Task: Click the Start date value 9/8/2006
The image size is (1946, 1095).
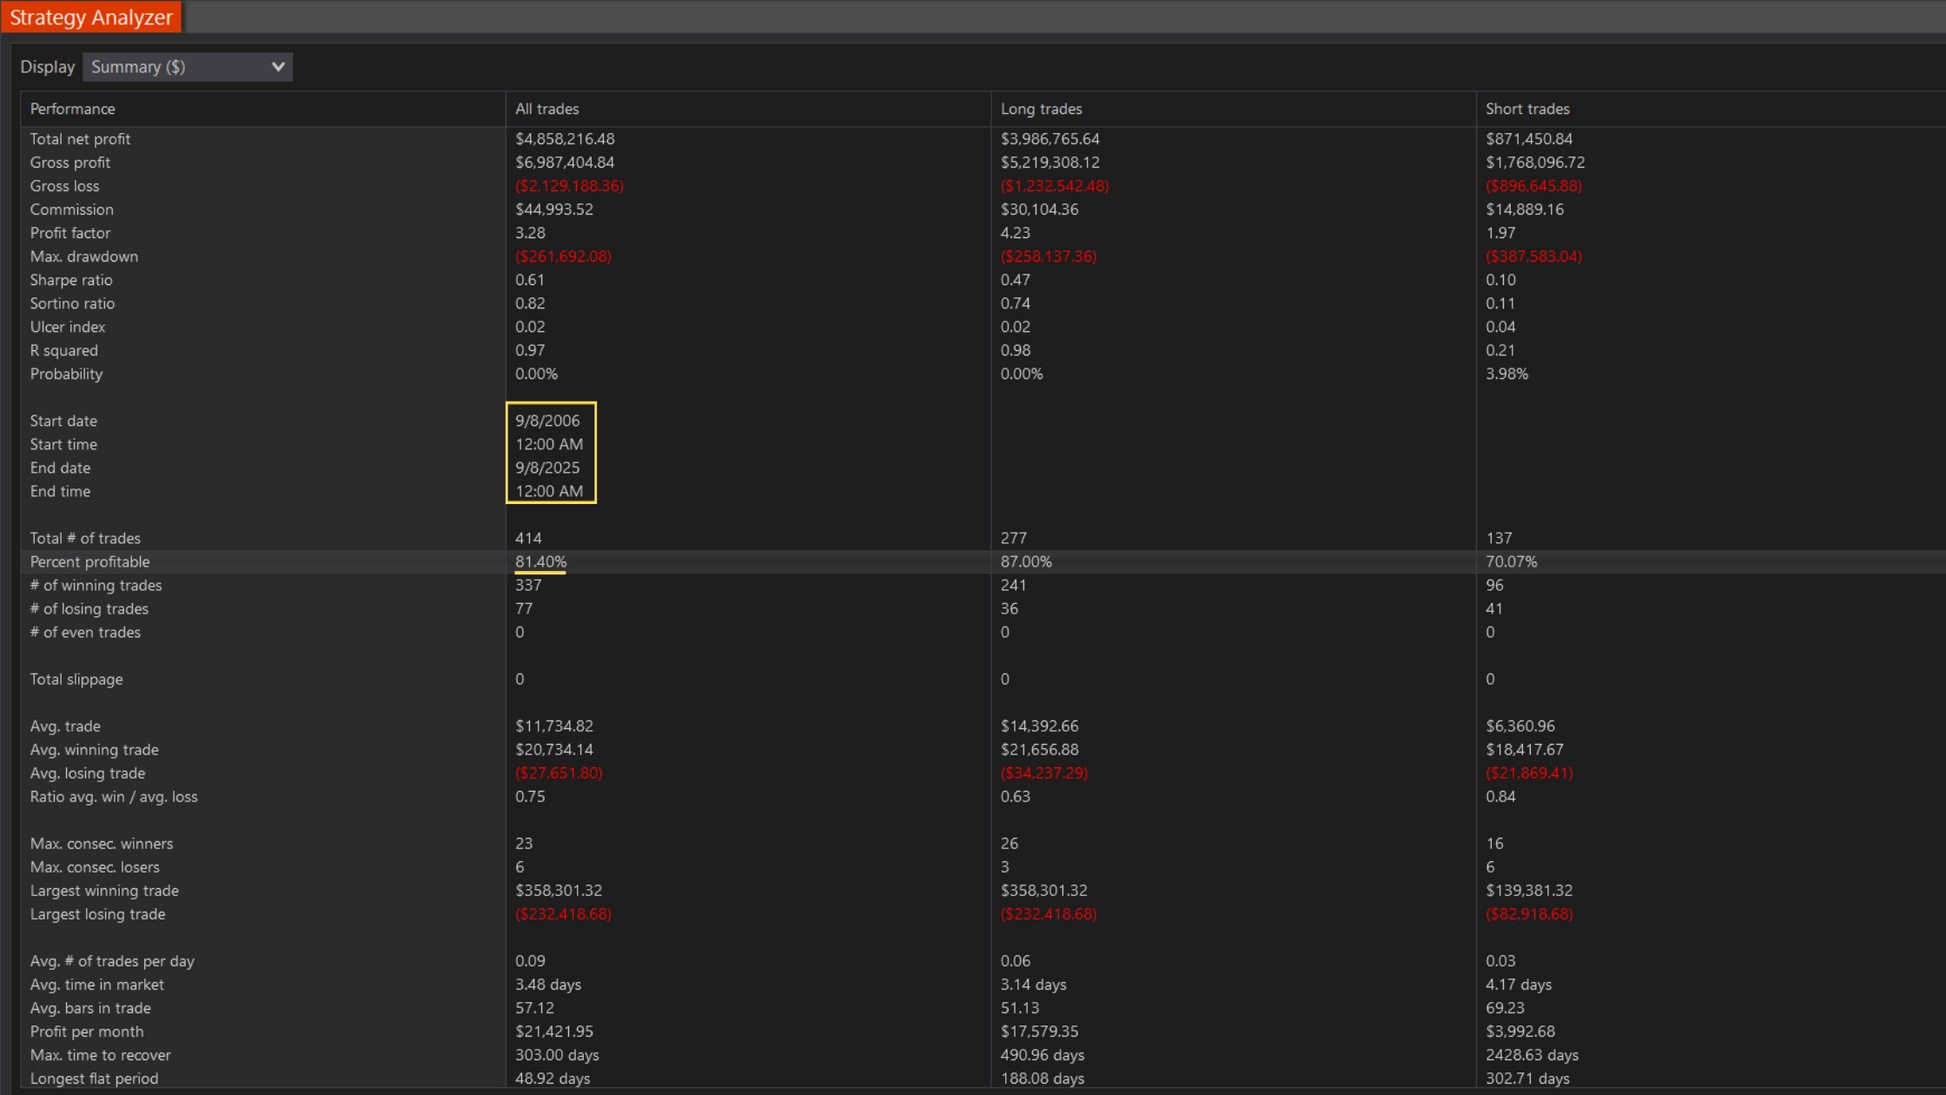Action: point(547,421)
